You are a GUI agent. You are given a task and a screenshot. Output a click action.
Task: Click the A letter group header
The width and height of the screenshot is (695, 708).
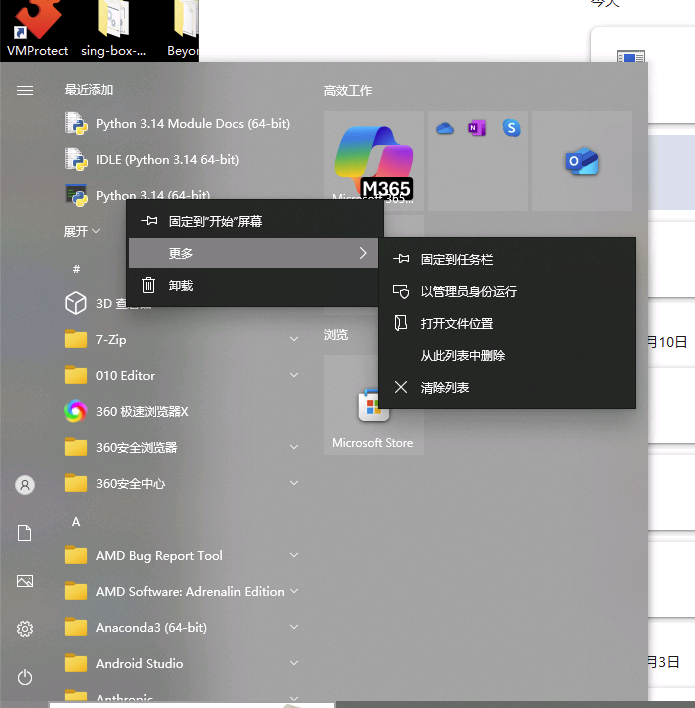click(76, 522)
